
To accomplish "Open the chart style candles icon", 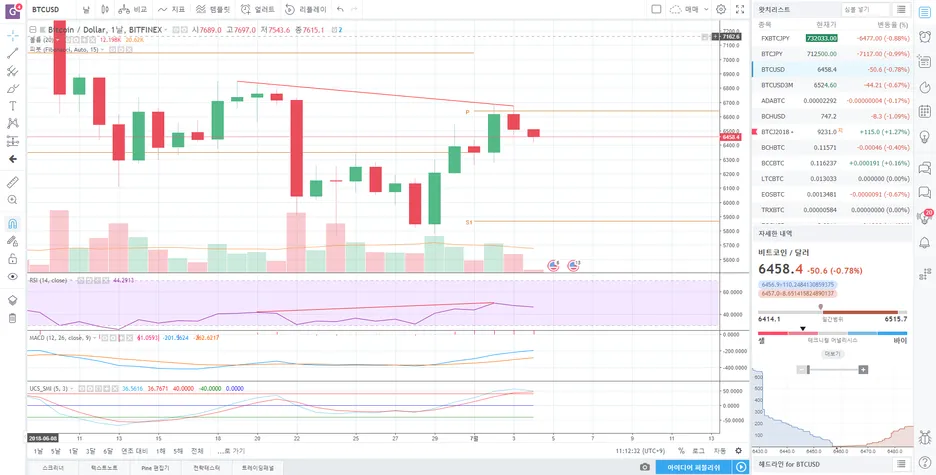I will coord(106,9).
